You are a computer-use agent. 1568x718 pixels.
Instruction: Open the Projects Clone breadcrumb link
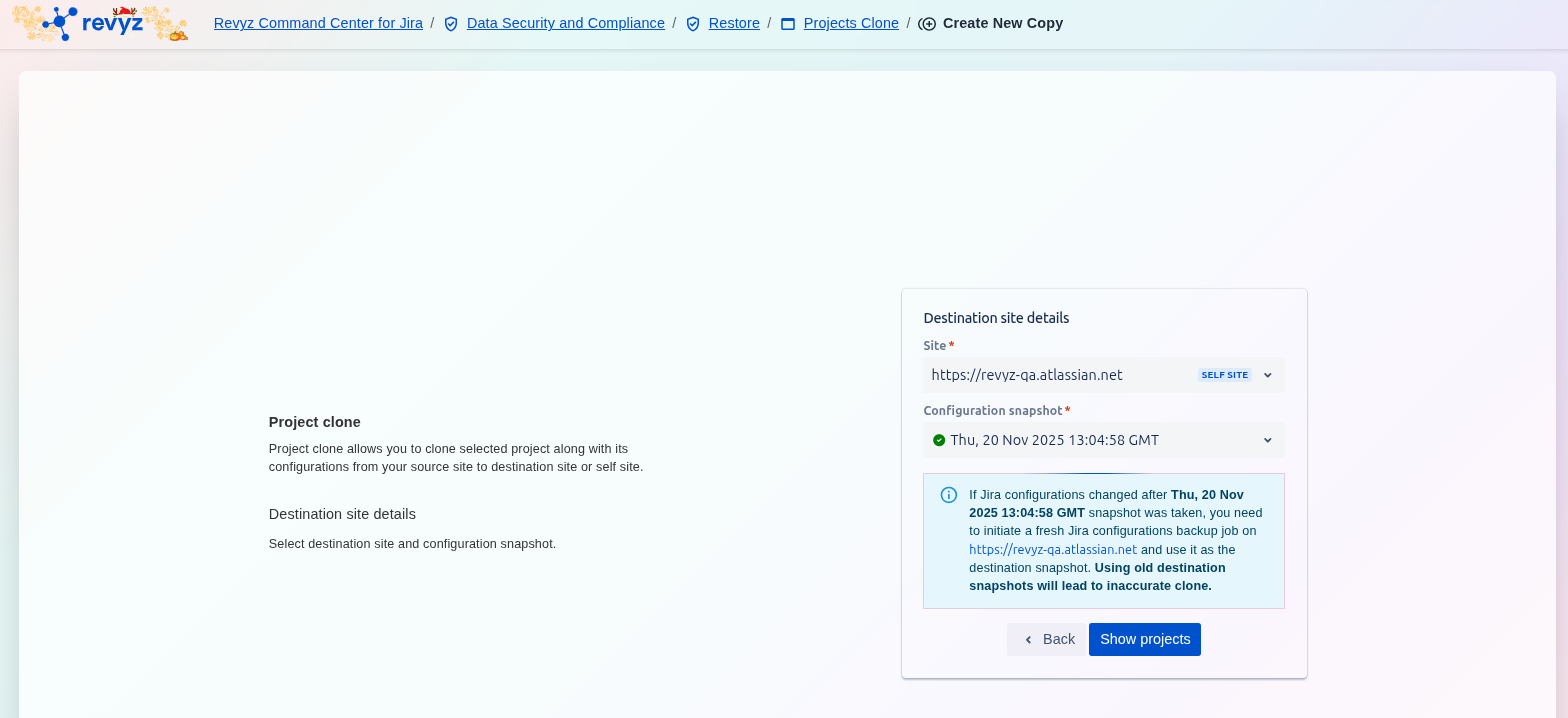click(x=851, y=23)
